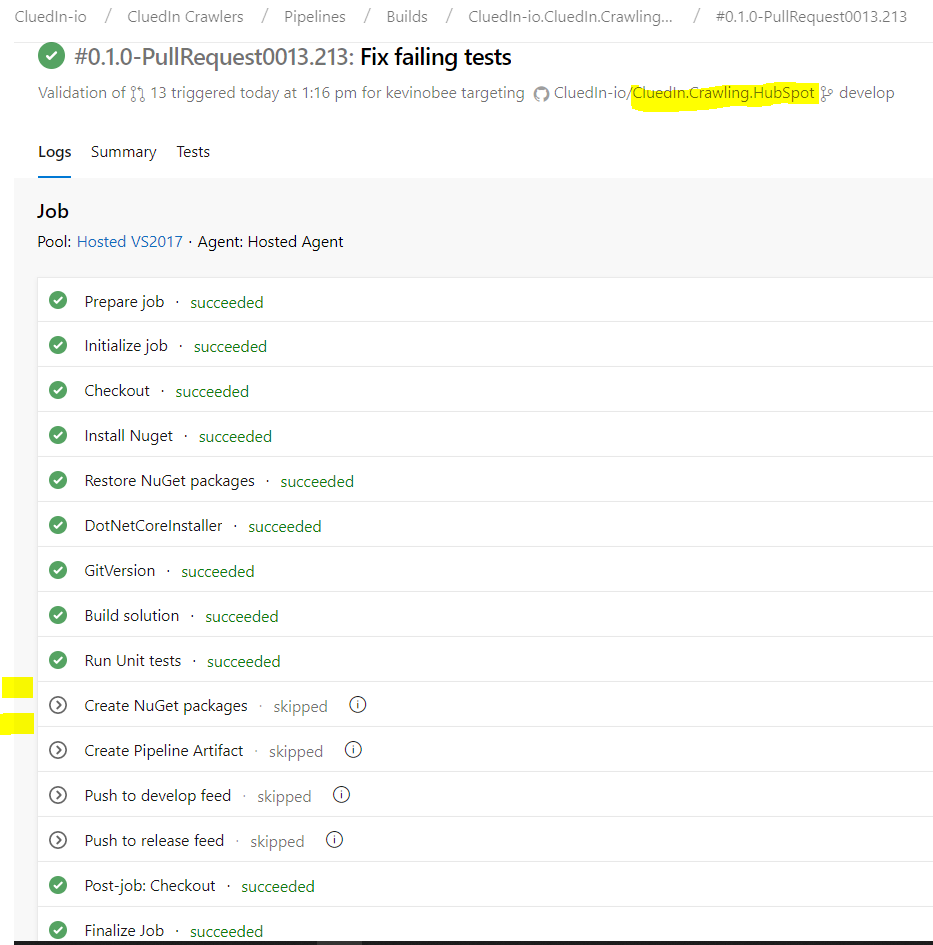The image size is (933, 945).
Task: Click the GitVersion success checkmark icon
Action: point(58,570)
